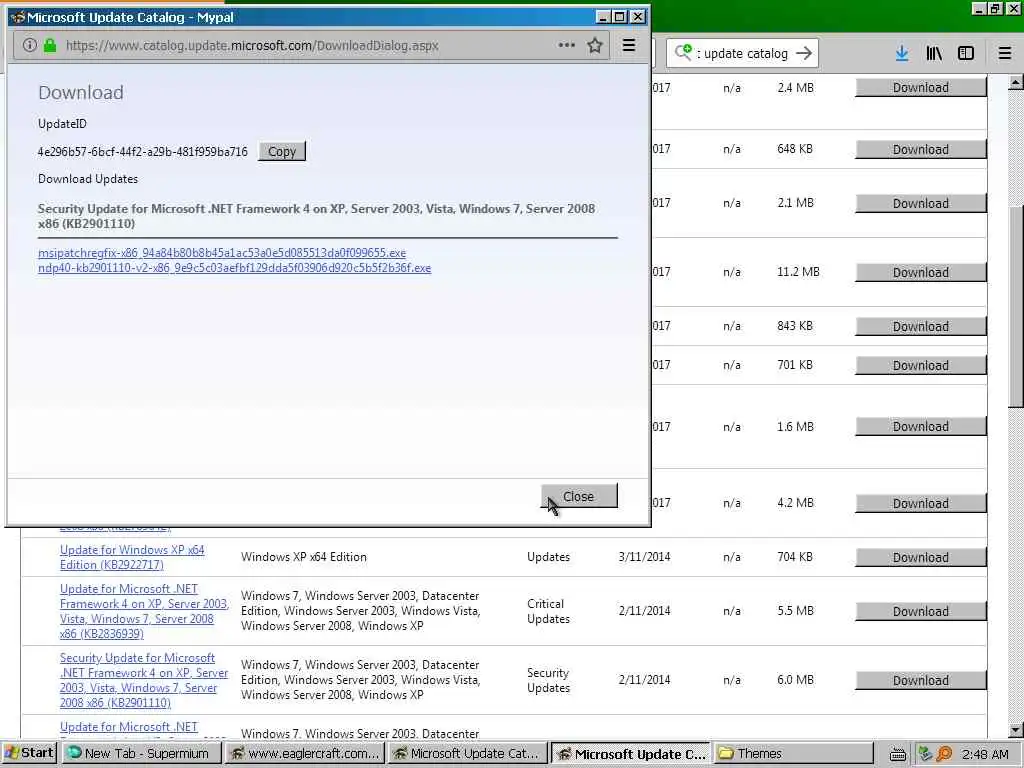
Task: Click Download button for the 2.4 MB update
Action: 920,88
